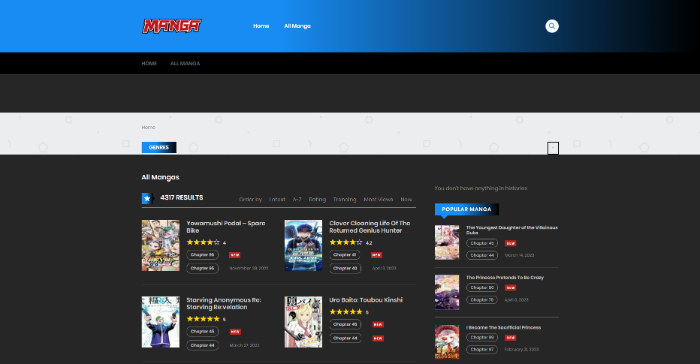Open Youngest Daughter cover thumbnail in Popular Manga
The height and width of the screenshot is (364, 700).
click(x=447, y=243)
